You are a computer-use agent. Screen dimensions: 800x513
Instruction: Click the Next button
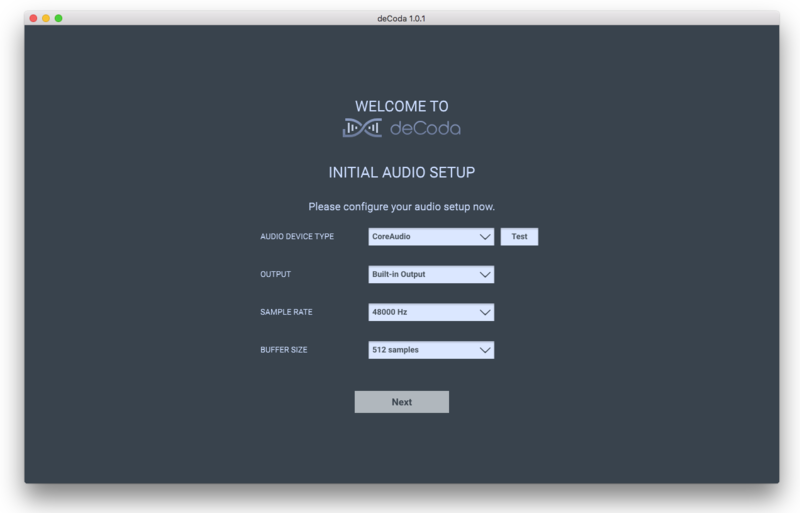(402, 402)
